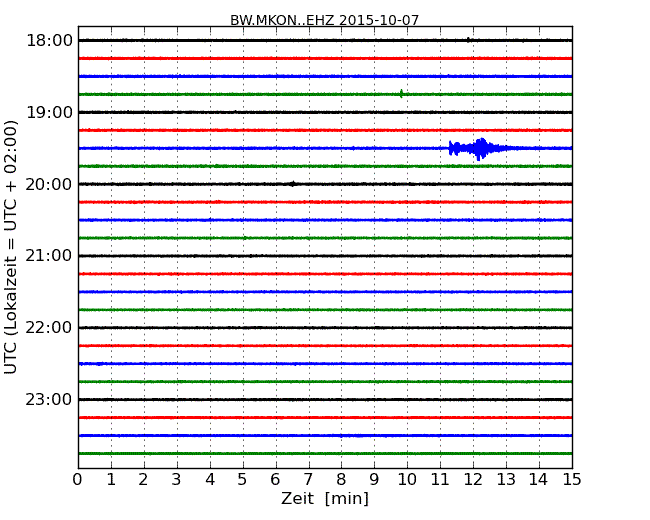The height and width of the screenshot is (520, 650).
Task: Select the 19:00 label on the time axis
Action: click(x=49, y=112)
